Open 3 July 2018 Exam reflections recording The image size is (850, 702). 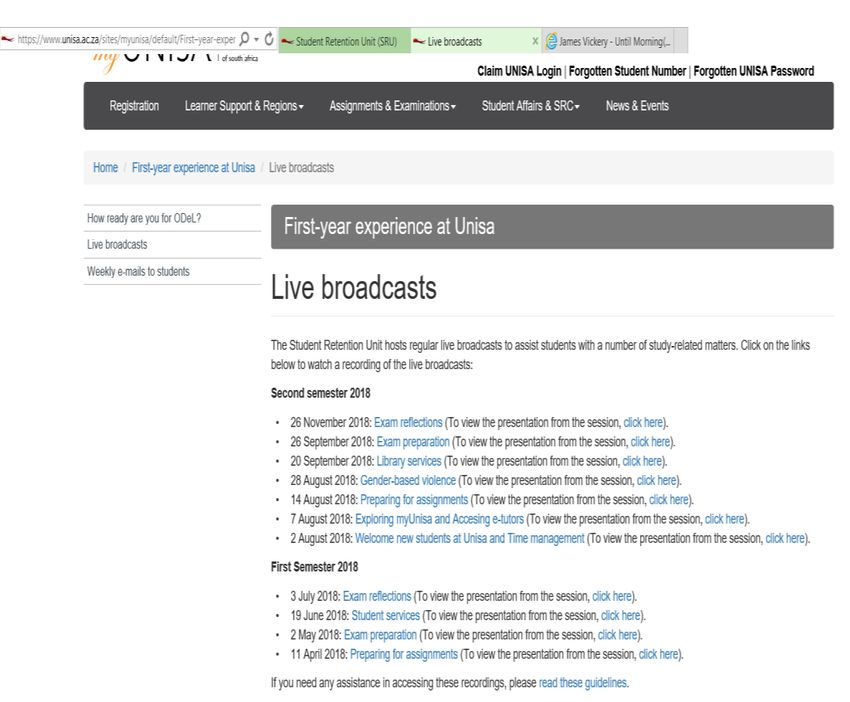[377, 596]
